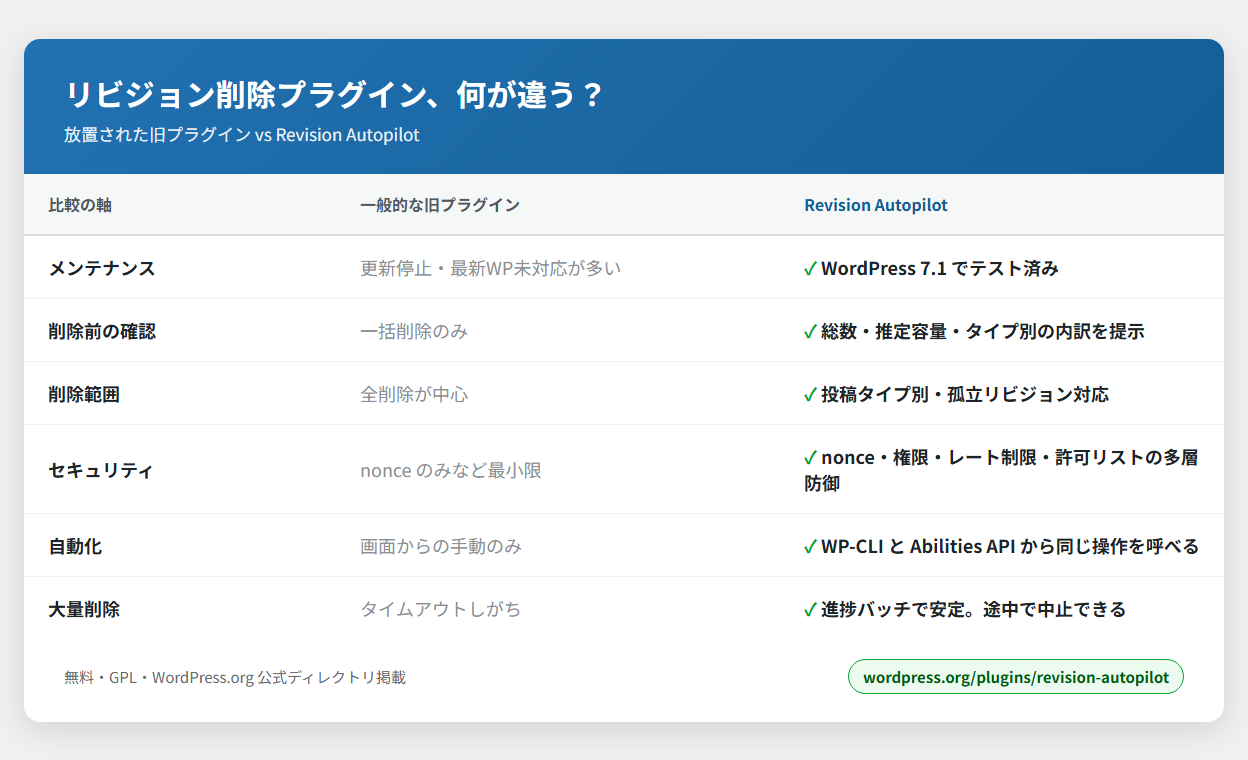Click the 'メンテナンス' row label

(102, 268)
